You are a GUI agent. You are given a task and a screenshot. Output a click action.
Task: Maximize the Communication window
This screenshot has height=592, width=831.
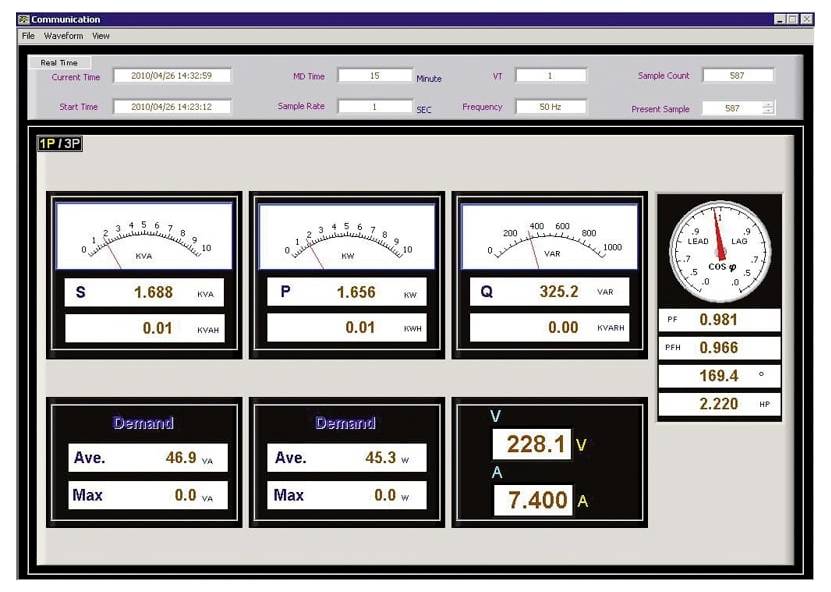[x=793, y=20]
